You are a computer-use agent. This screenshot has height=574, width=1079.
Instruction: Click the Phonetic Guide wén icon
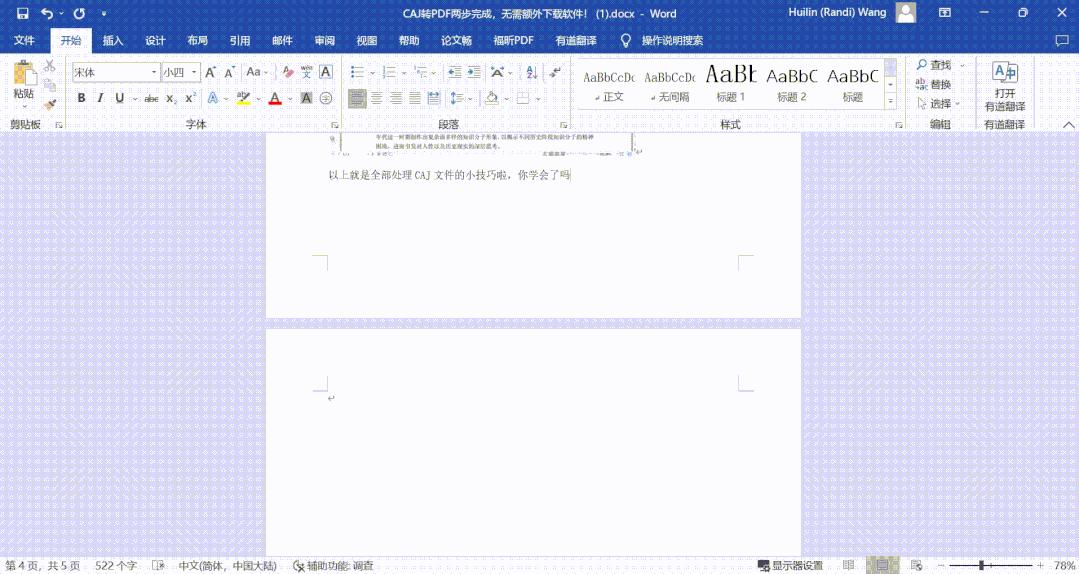tap(307, 72)
